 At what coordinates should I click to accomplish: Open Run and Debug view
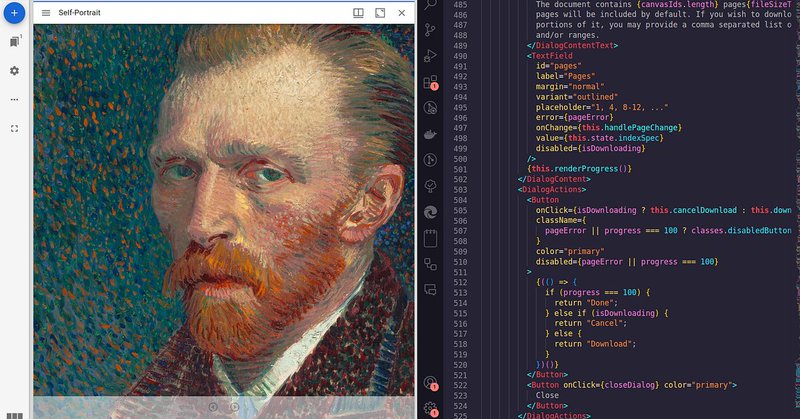coord(431,56)
